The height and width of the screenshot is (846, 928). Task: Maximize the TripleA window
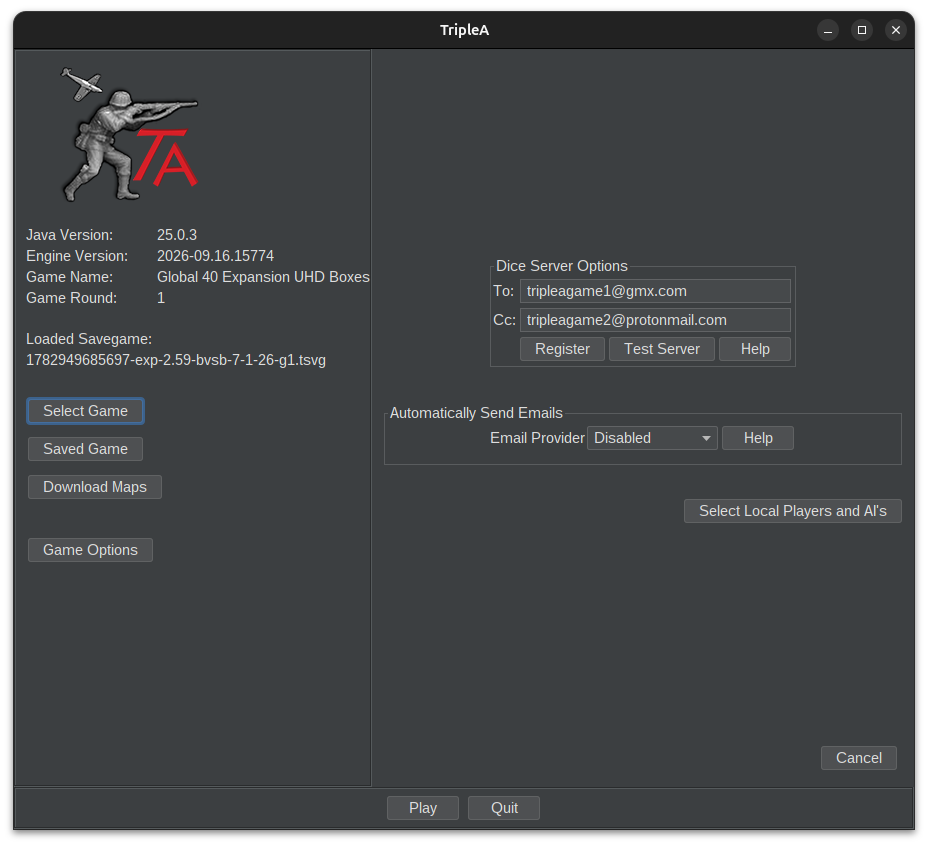862,30
